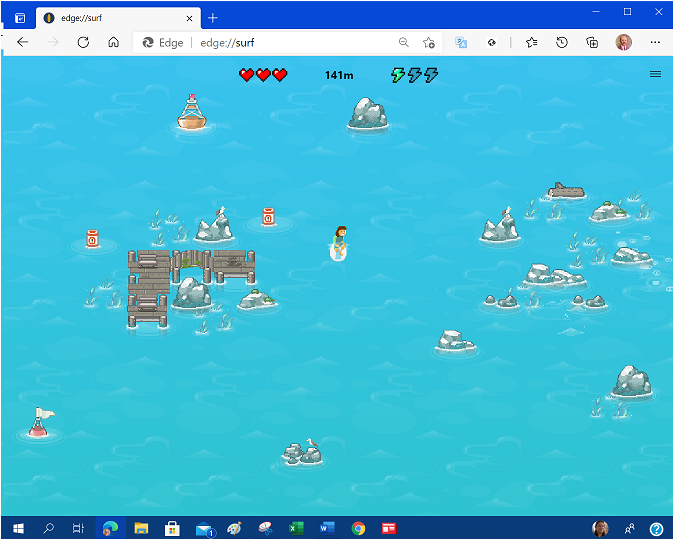
Task: Click the user photo in system tray
Action: tap(600, 528)
